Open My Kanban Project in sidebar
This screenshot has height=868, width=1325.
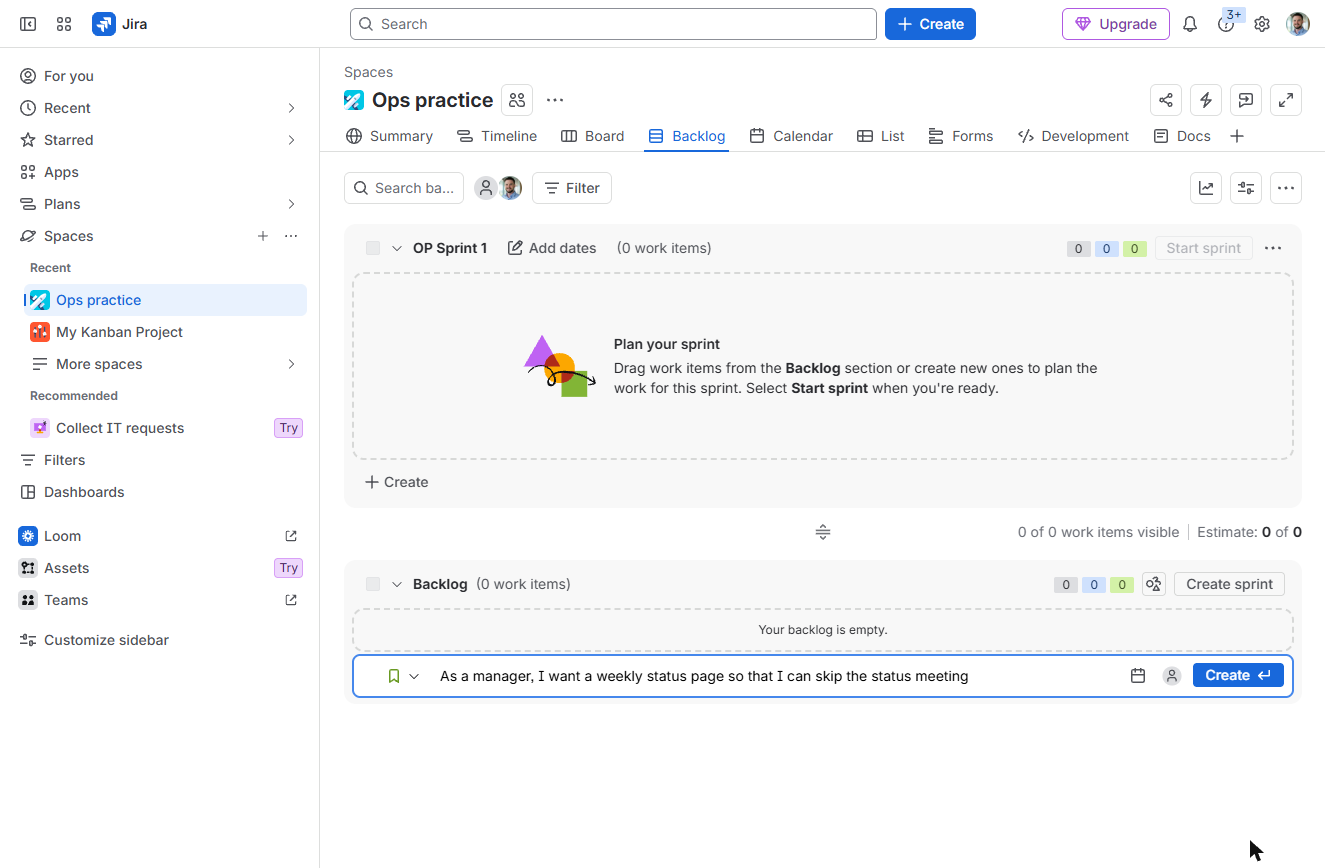[x=165, y=332]
